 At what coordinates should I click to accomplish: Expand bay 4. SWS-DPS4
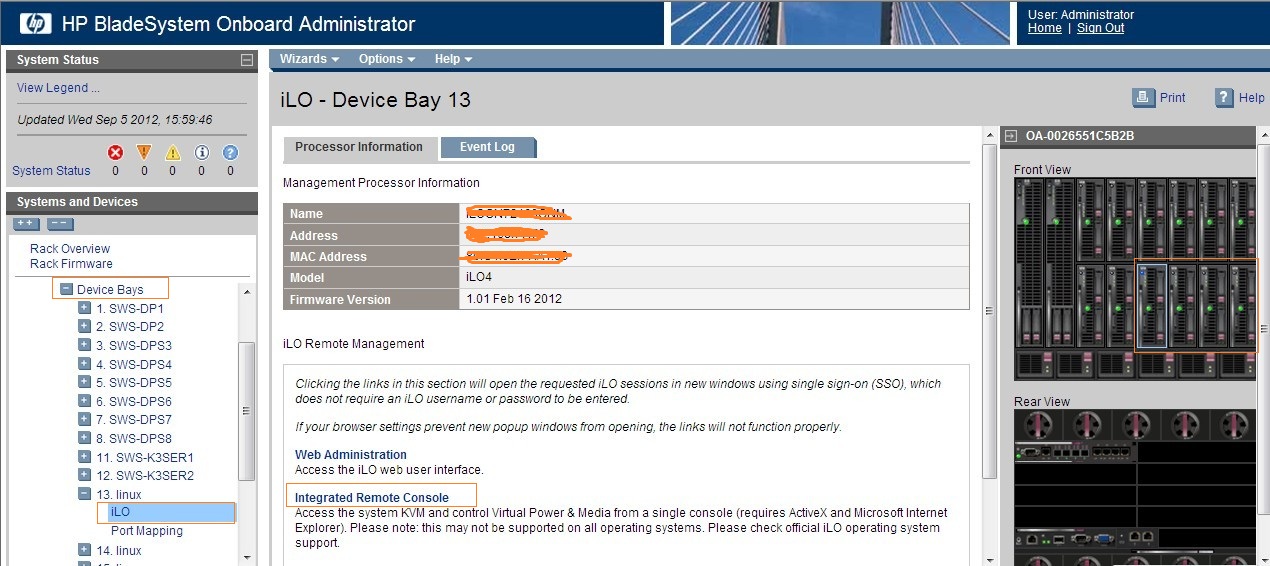[85, 364]
